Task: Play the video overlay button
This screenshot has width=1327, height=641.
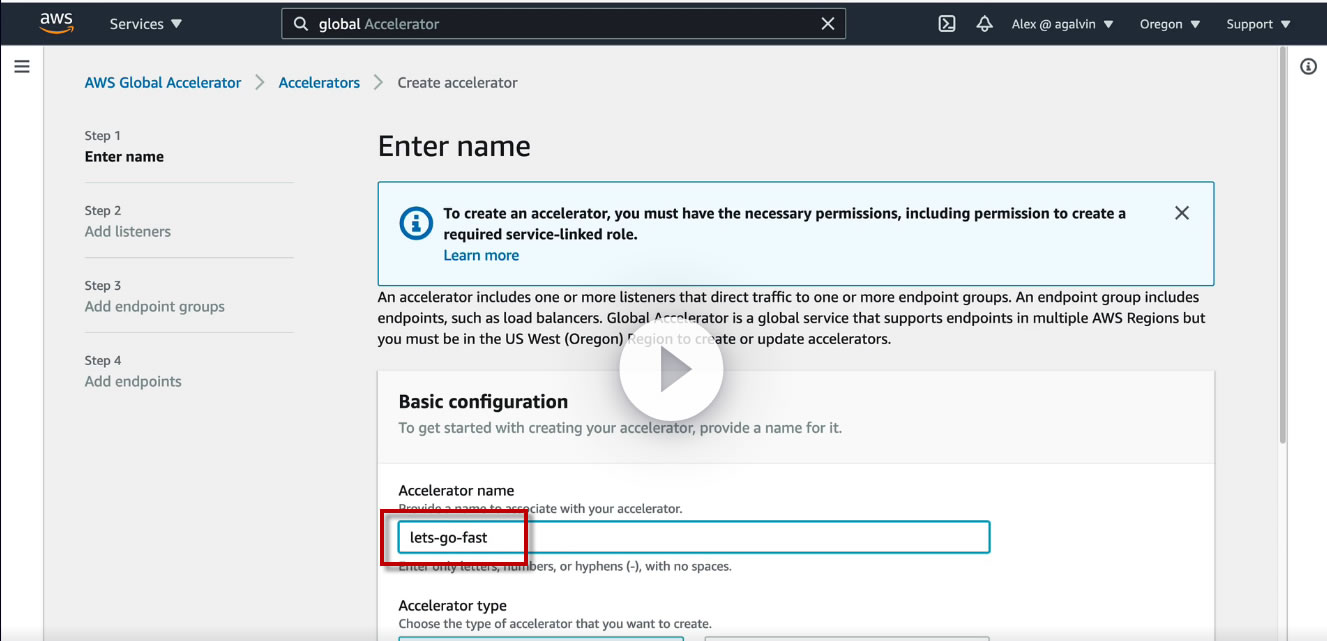Action: click(671, 370)
